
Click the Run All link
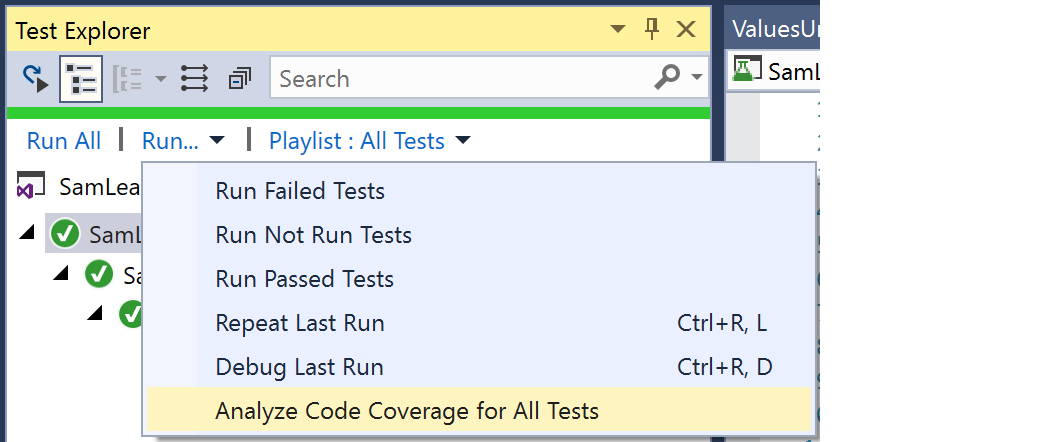(x=64, y=141)
